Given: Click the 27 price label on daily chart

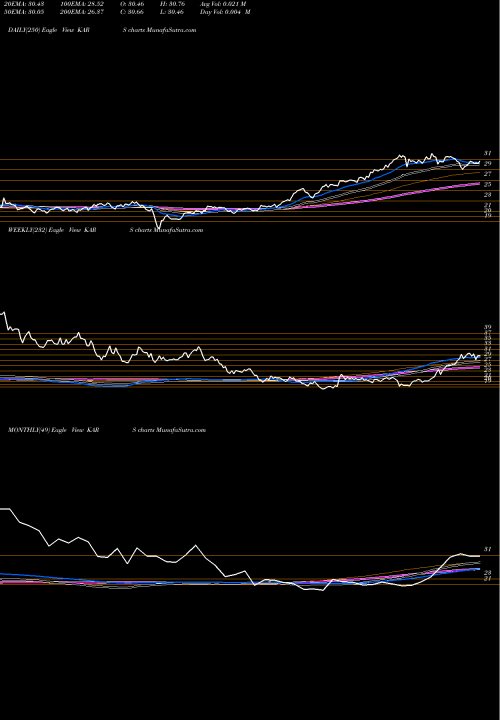Looking at the screenshot, I should [488, 174].
